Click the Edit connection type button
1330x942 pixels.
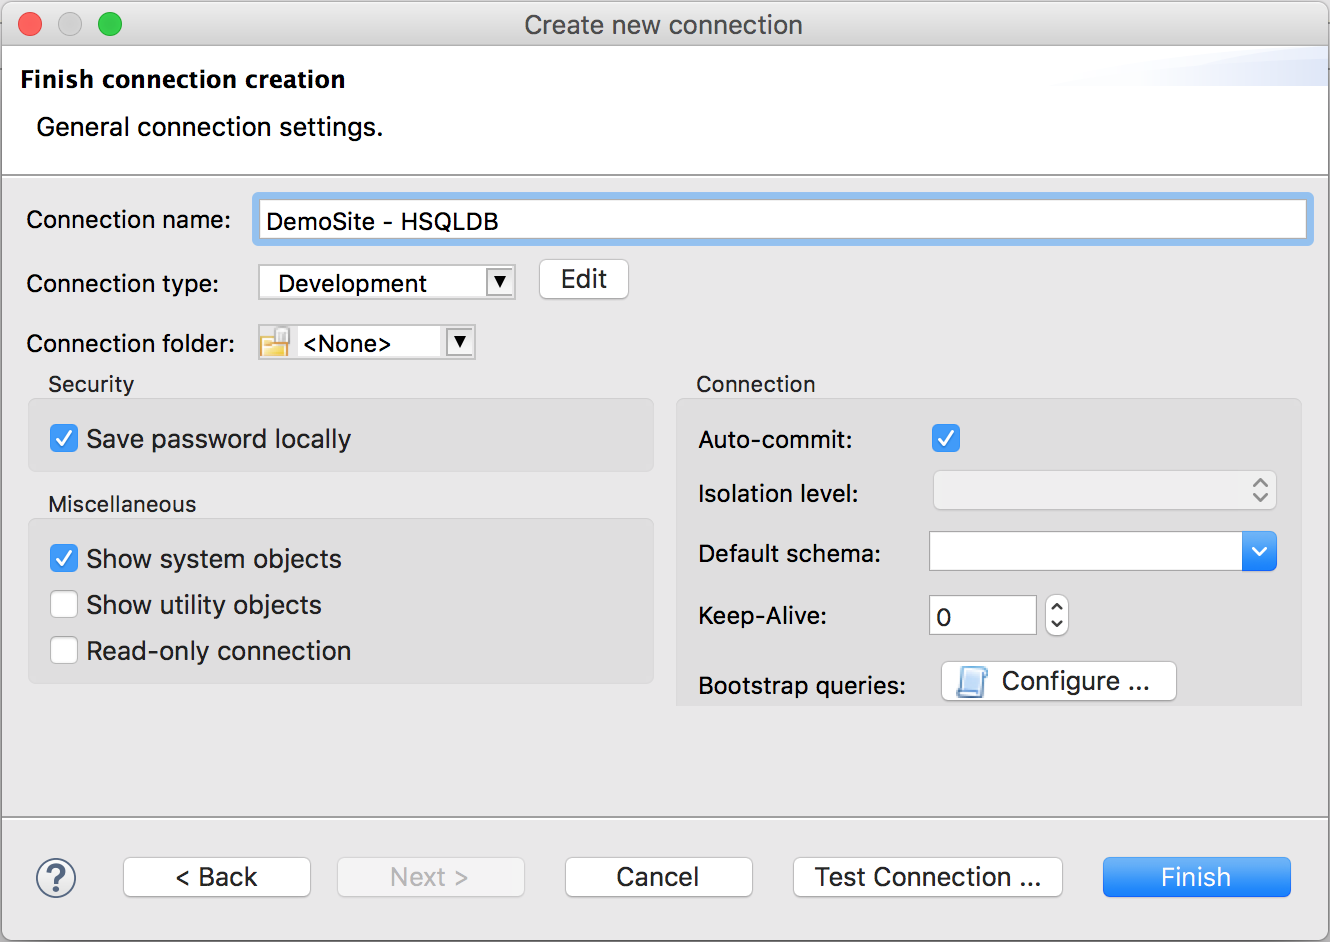pyautogui.click(x=583, y=279)
